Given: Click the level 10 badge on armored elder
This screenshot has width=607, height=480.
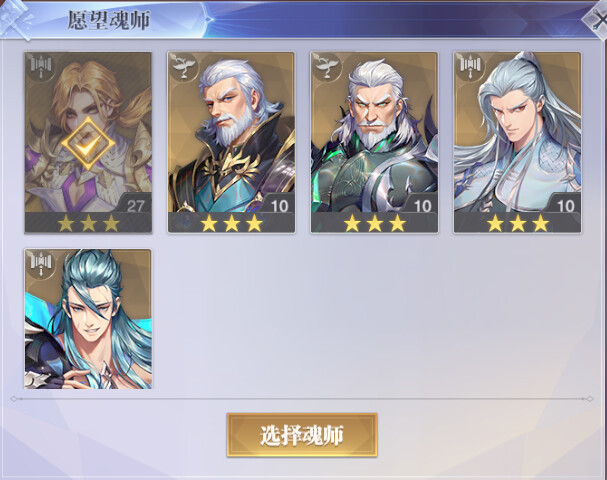Looking at the screenshot, I should 422,206.
